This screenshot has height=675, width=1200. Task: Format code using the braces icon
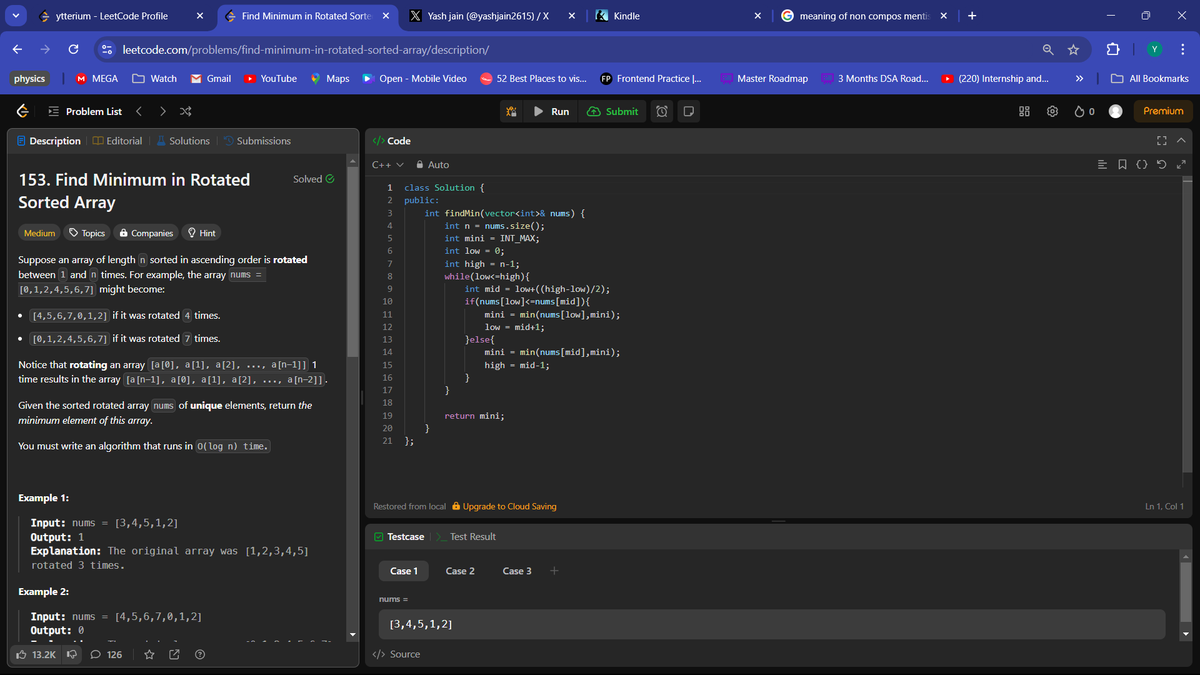click(1141, 163)
